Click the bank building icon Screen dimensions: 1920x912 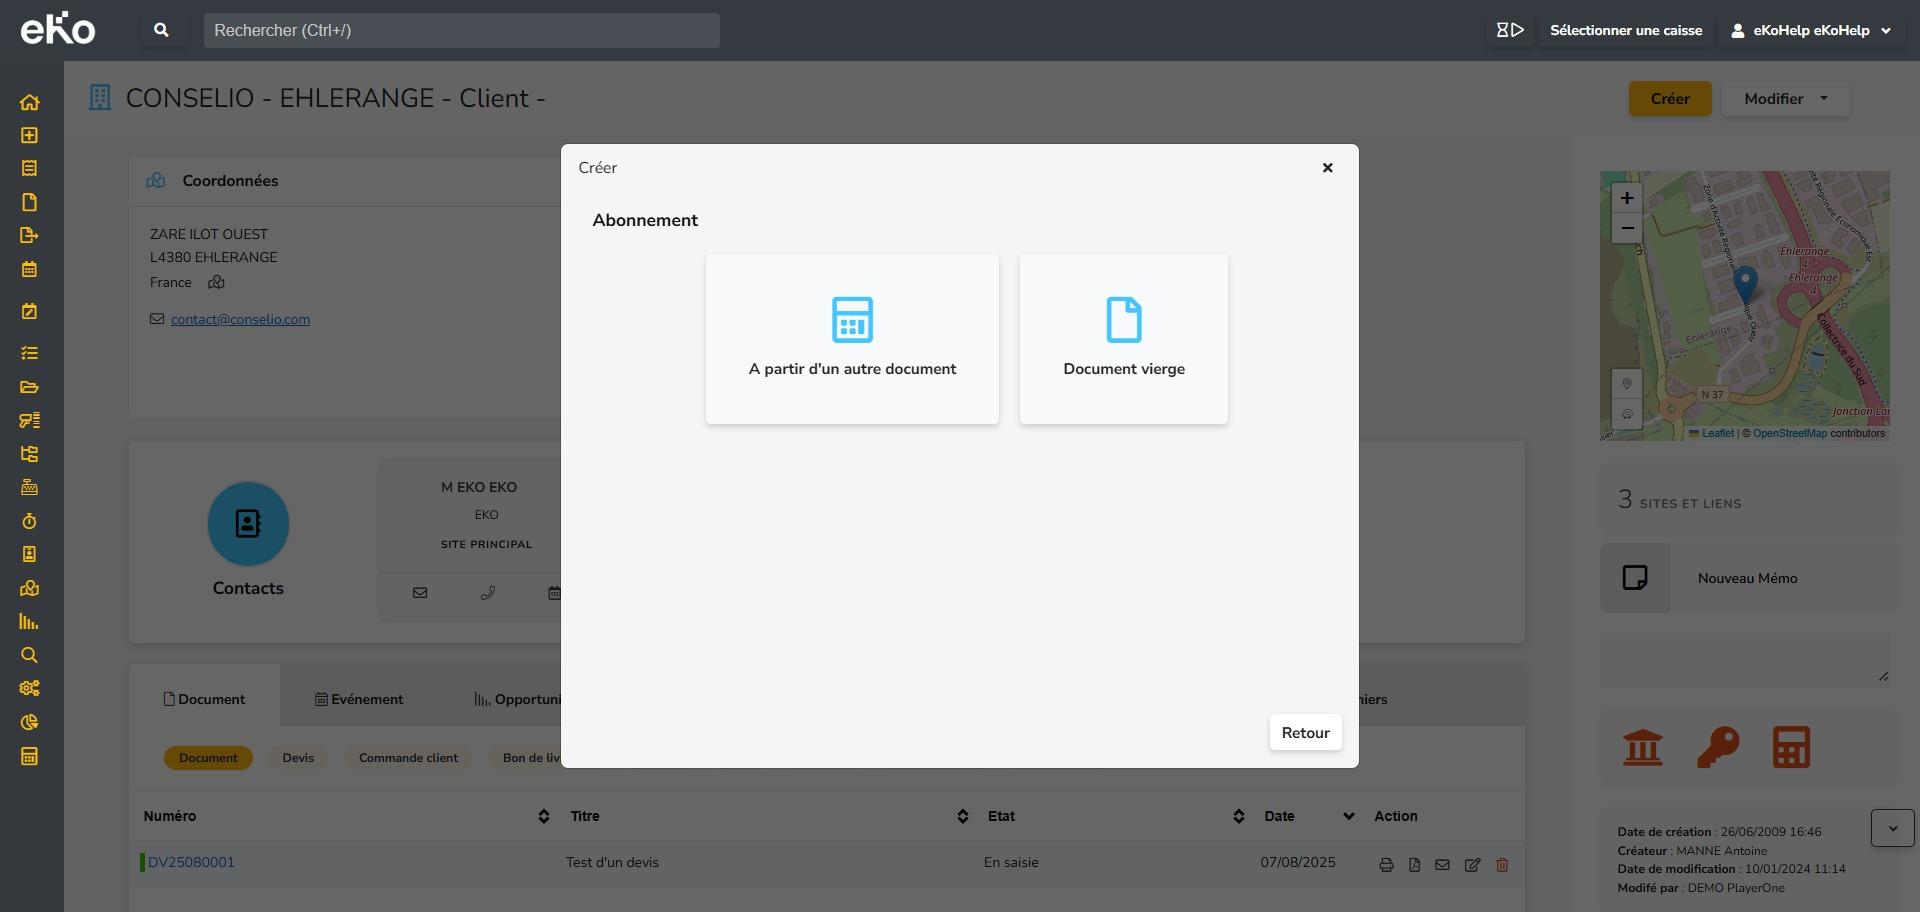[x=1642, y=747]
